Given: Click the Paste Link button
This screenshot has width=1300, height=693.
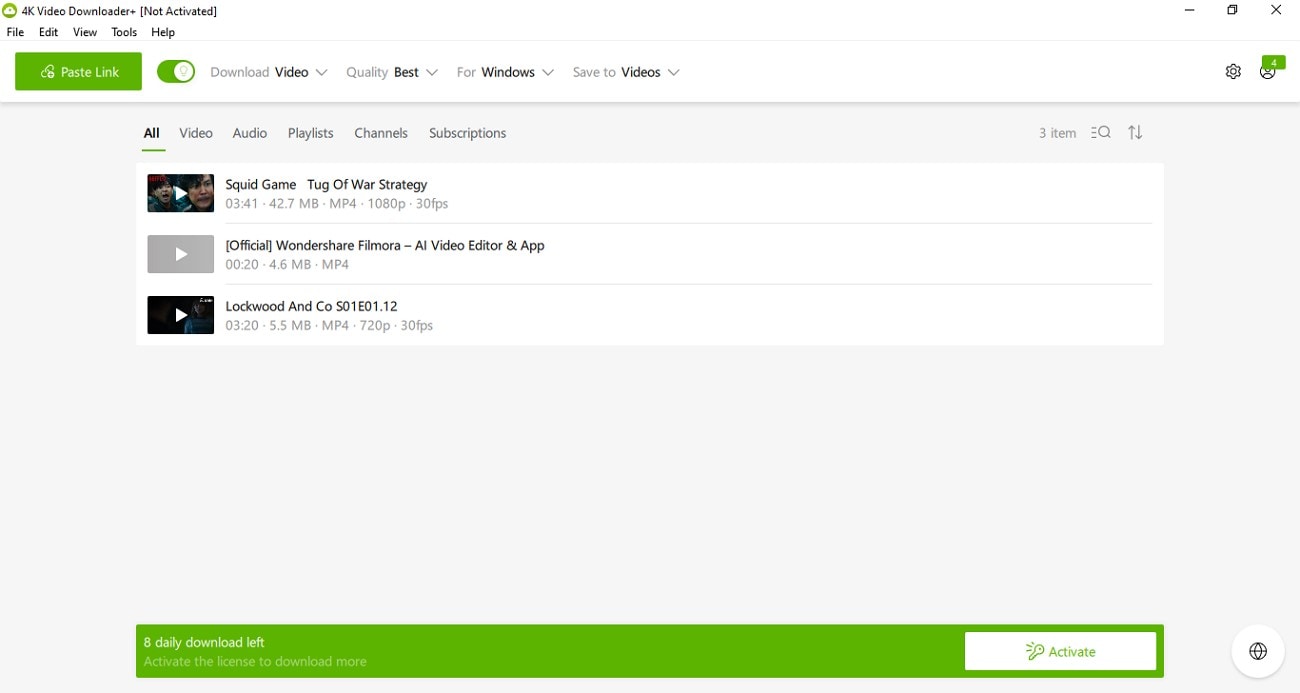Looking at the screenshot, I should pyautogui.click(x=78, y=72).
